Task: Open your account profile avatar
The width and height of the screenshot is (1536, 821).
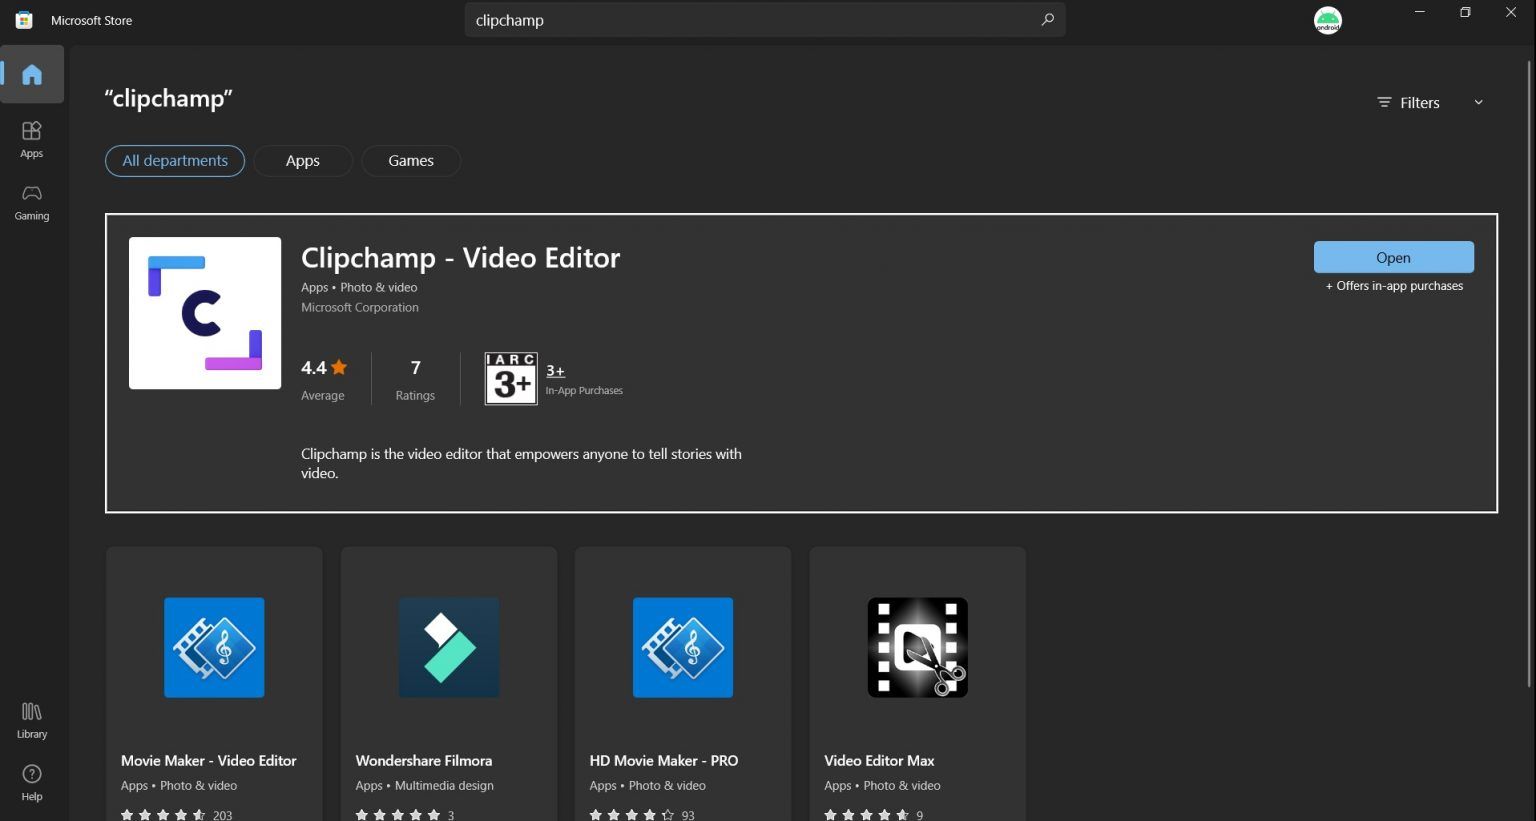Action: (x=1328, y=19)
